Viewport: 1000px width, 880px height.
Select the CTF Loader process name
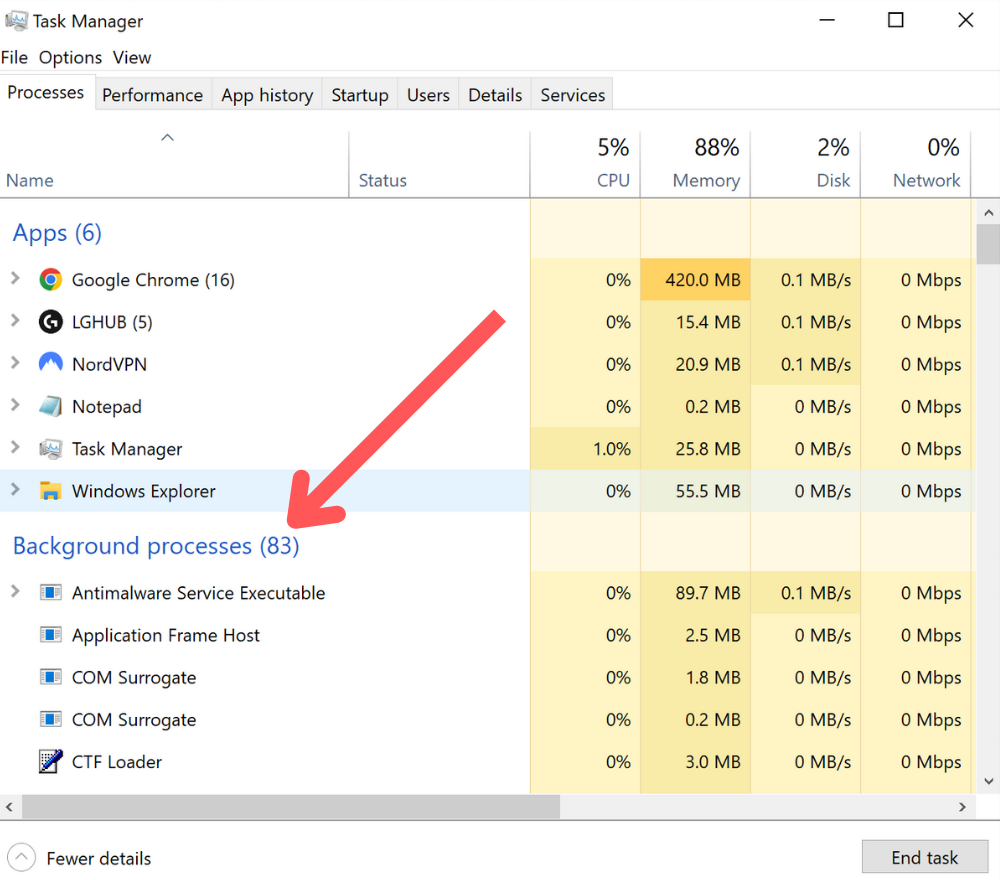point(117,761)
